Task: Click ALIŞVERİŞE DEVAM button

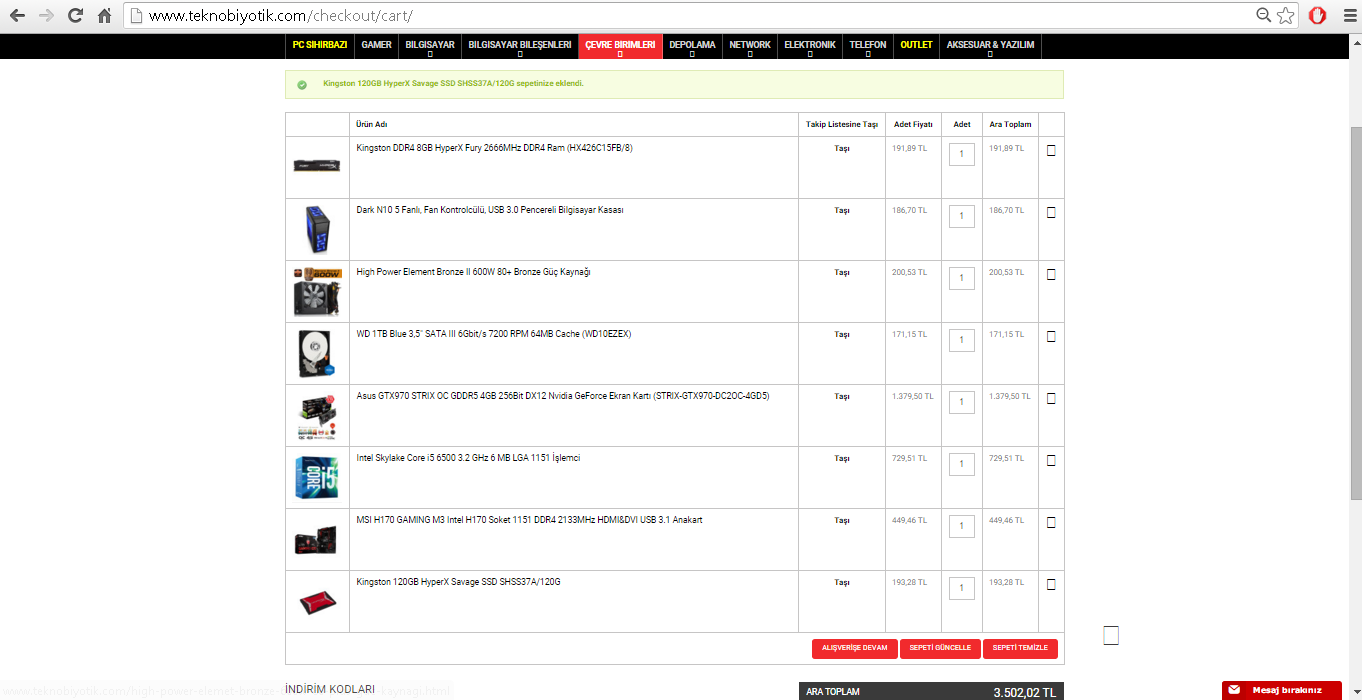Action: pyautogui.click(x=854, y=648)
